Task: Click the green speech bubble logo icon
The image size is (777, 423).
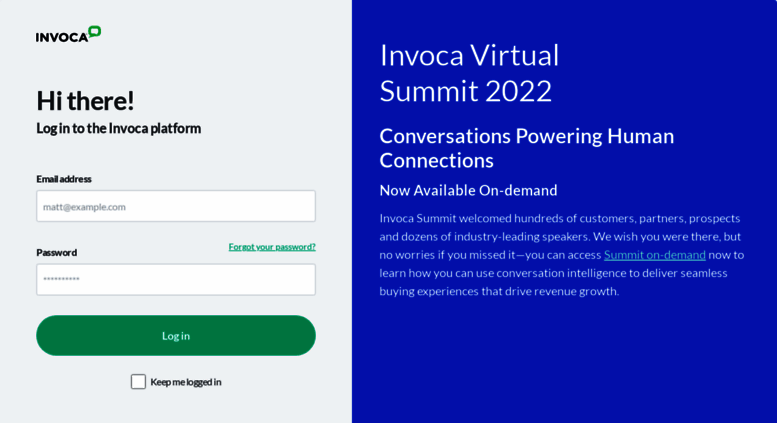Action: (x=95, y=32)
